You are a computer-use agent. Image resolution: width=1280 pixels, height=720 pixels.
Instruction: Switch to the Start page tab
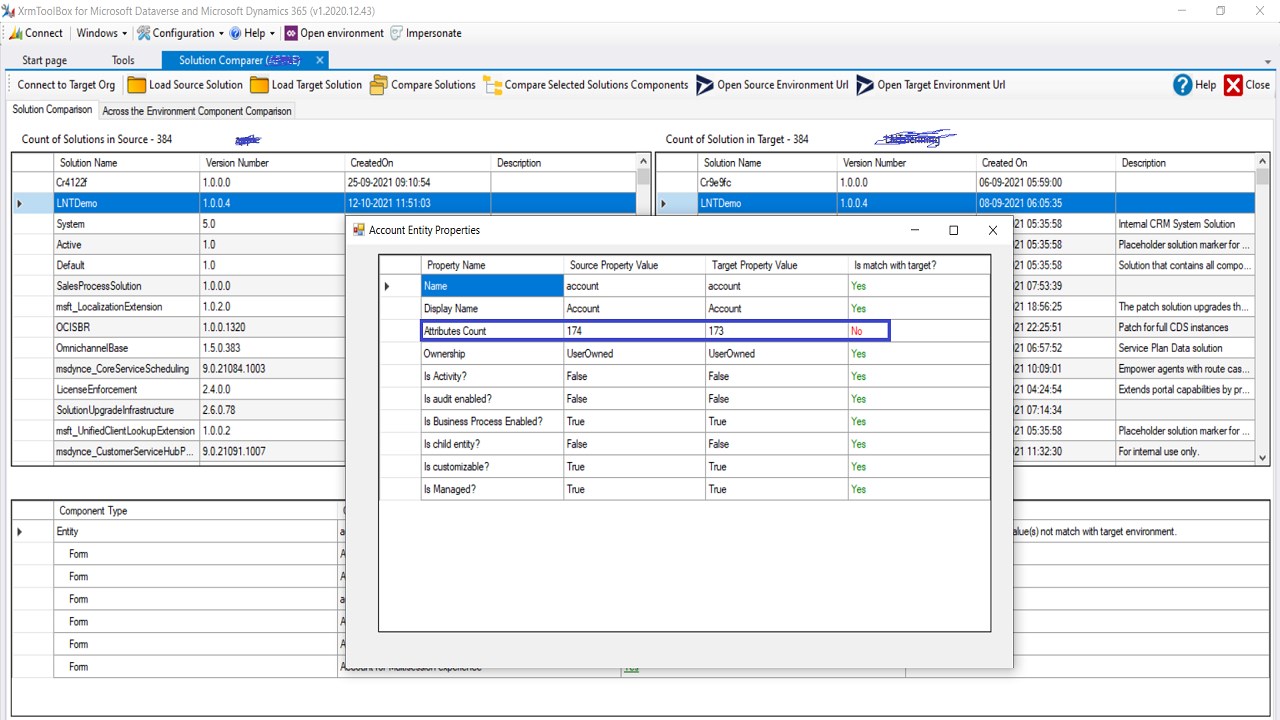[45, 61]
